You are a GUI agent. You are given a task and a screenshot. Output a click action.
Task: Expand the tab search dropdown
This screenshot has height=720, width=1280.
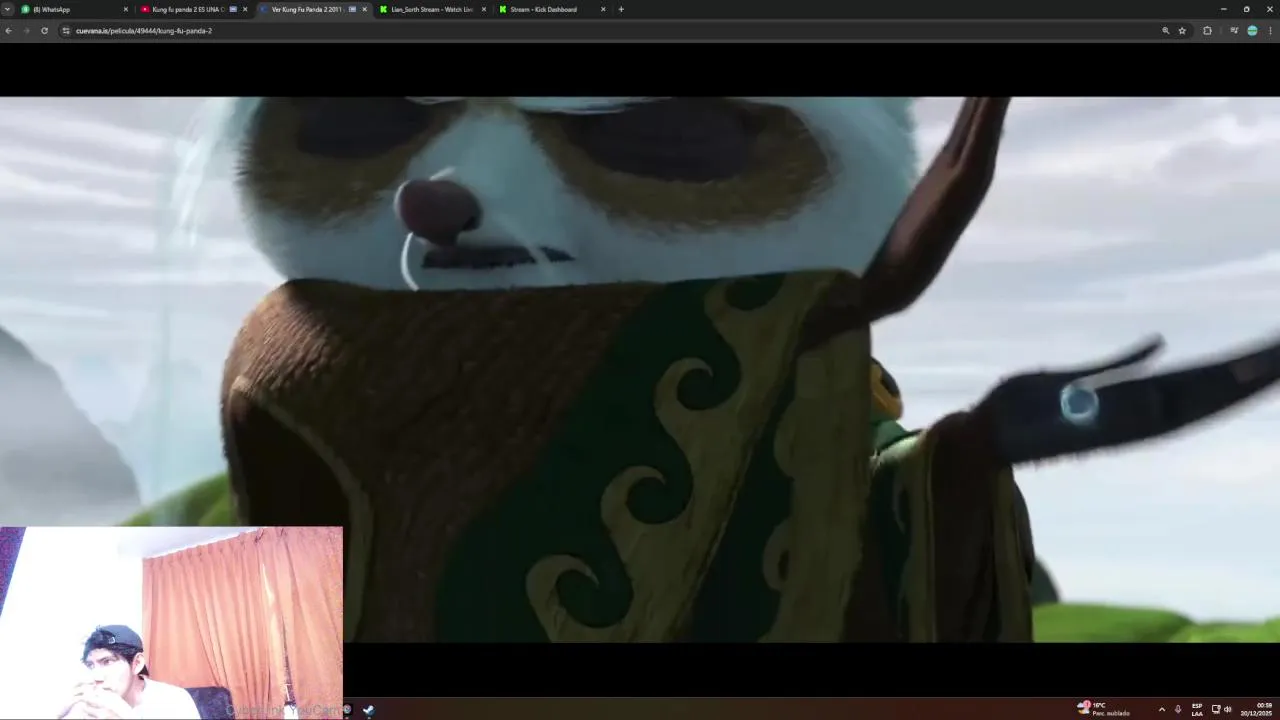click(8, 9)
